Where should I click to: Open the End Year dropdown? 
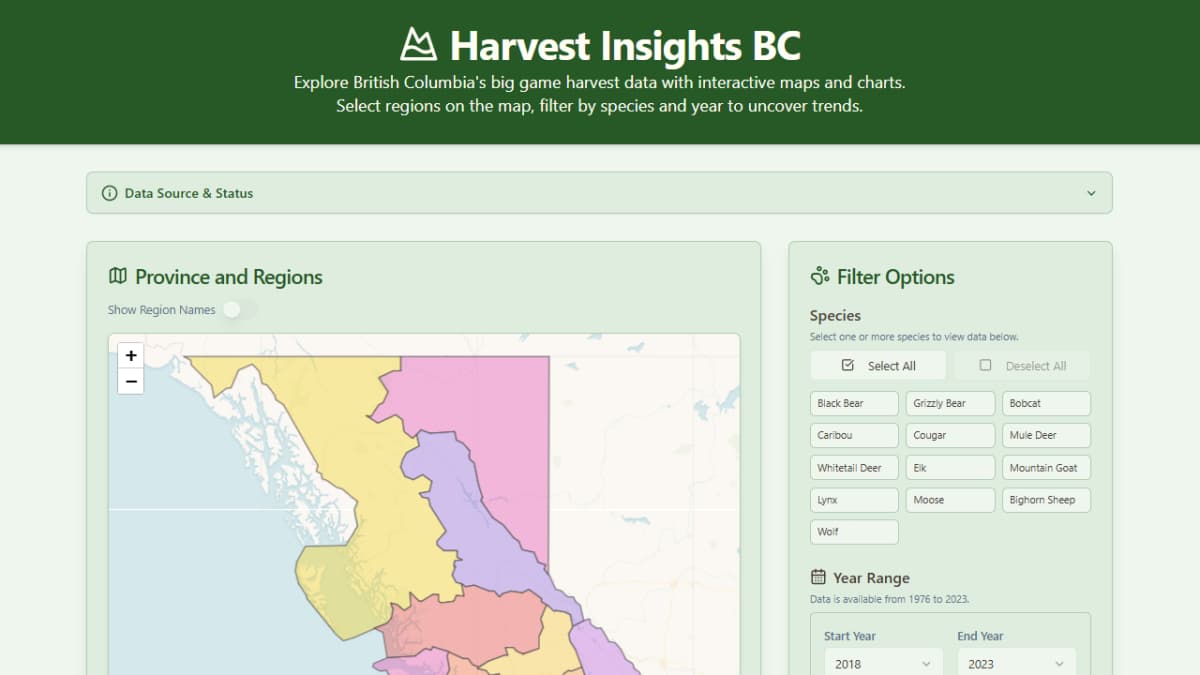(1014, 663)
